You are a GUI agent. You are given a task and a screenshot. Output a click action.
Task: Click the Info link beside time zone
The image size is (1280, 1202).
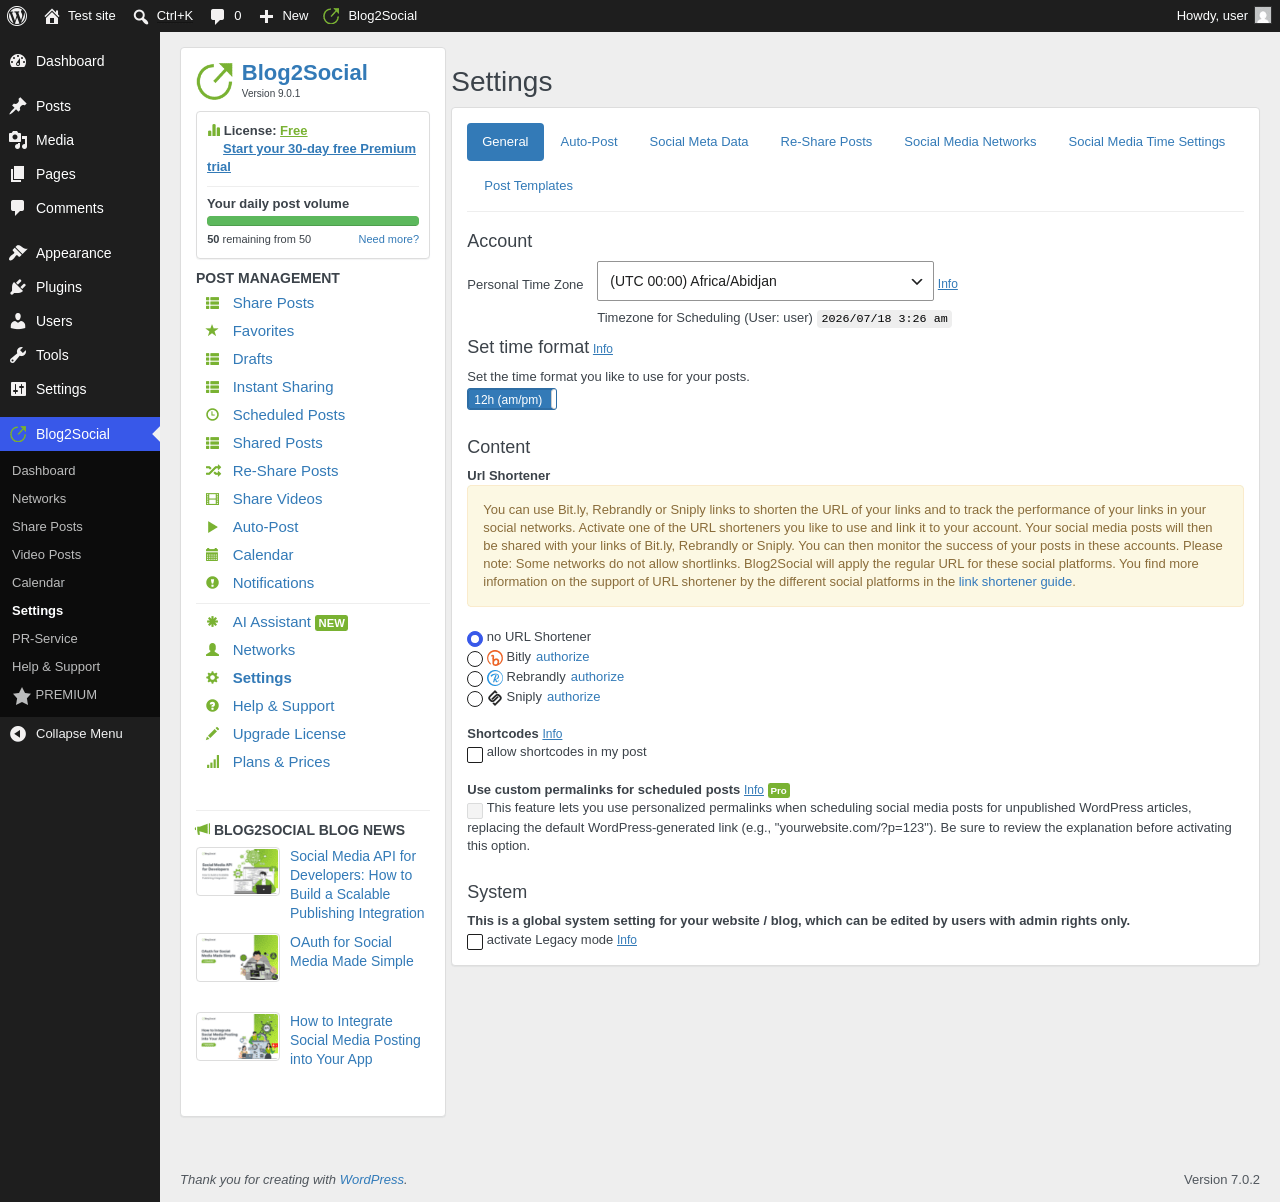pos(948,284)
